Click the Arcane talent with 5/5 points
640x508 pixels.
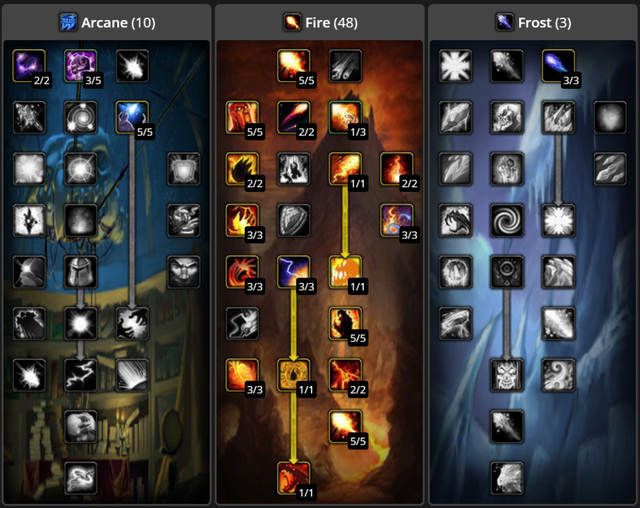click(x=132, y=118)
